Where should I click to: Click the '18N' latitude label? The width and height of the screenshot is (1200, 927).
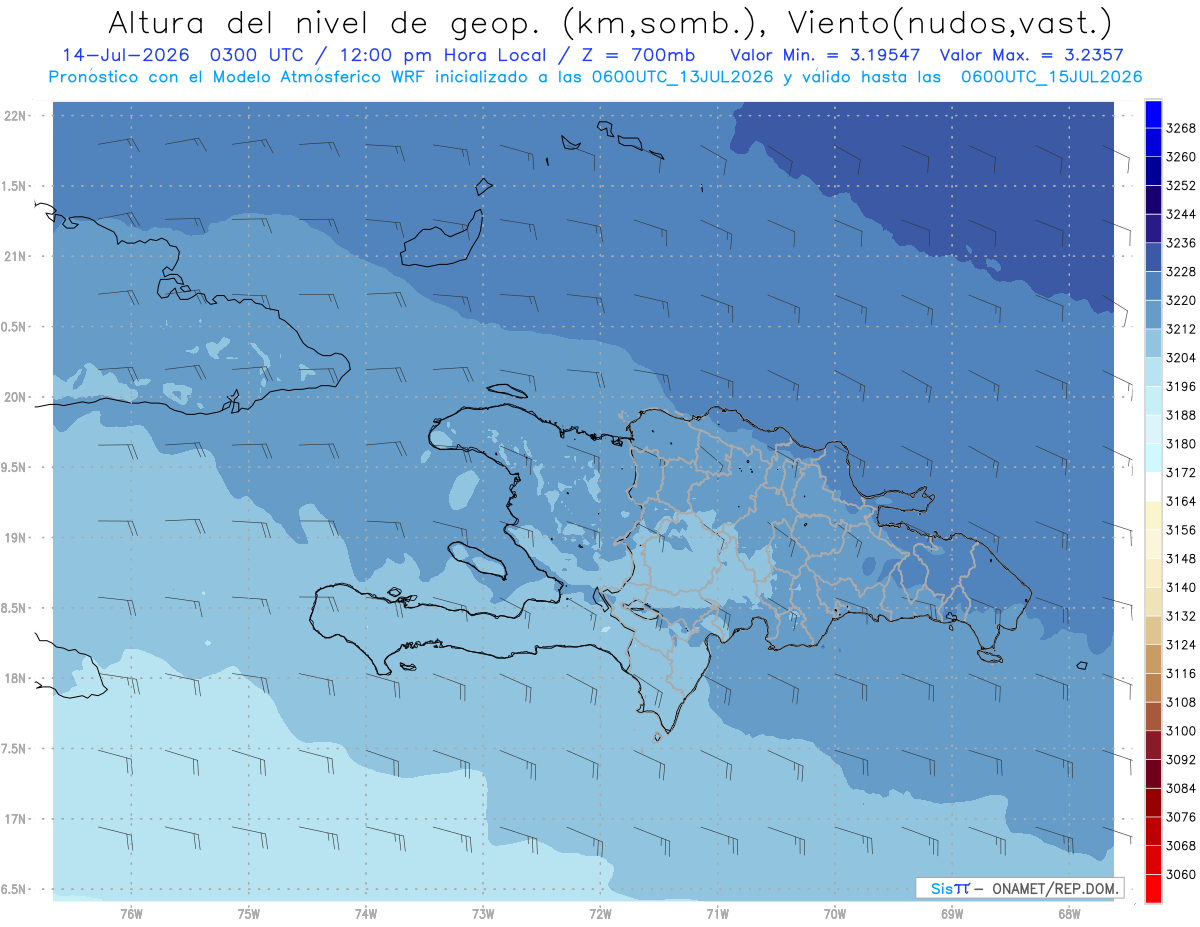pyautogui.click(x=15, y=678)
